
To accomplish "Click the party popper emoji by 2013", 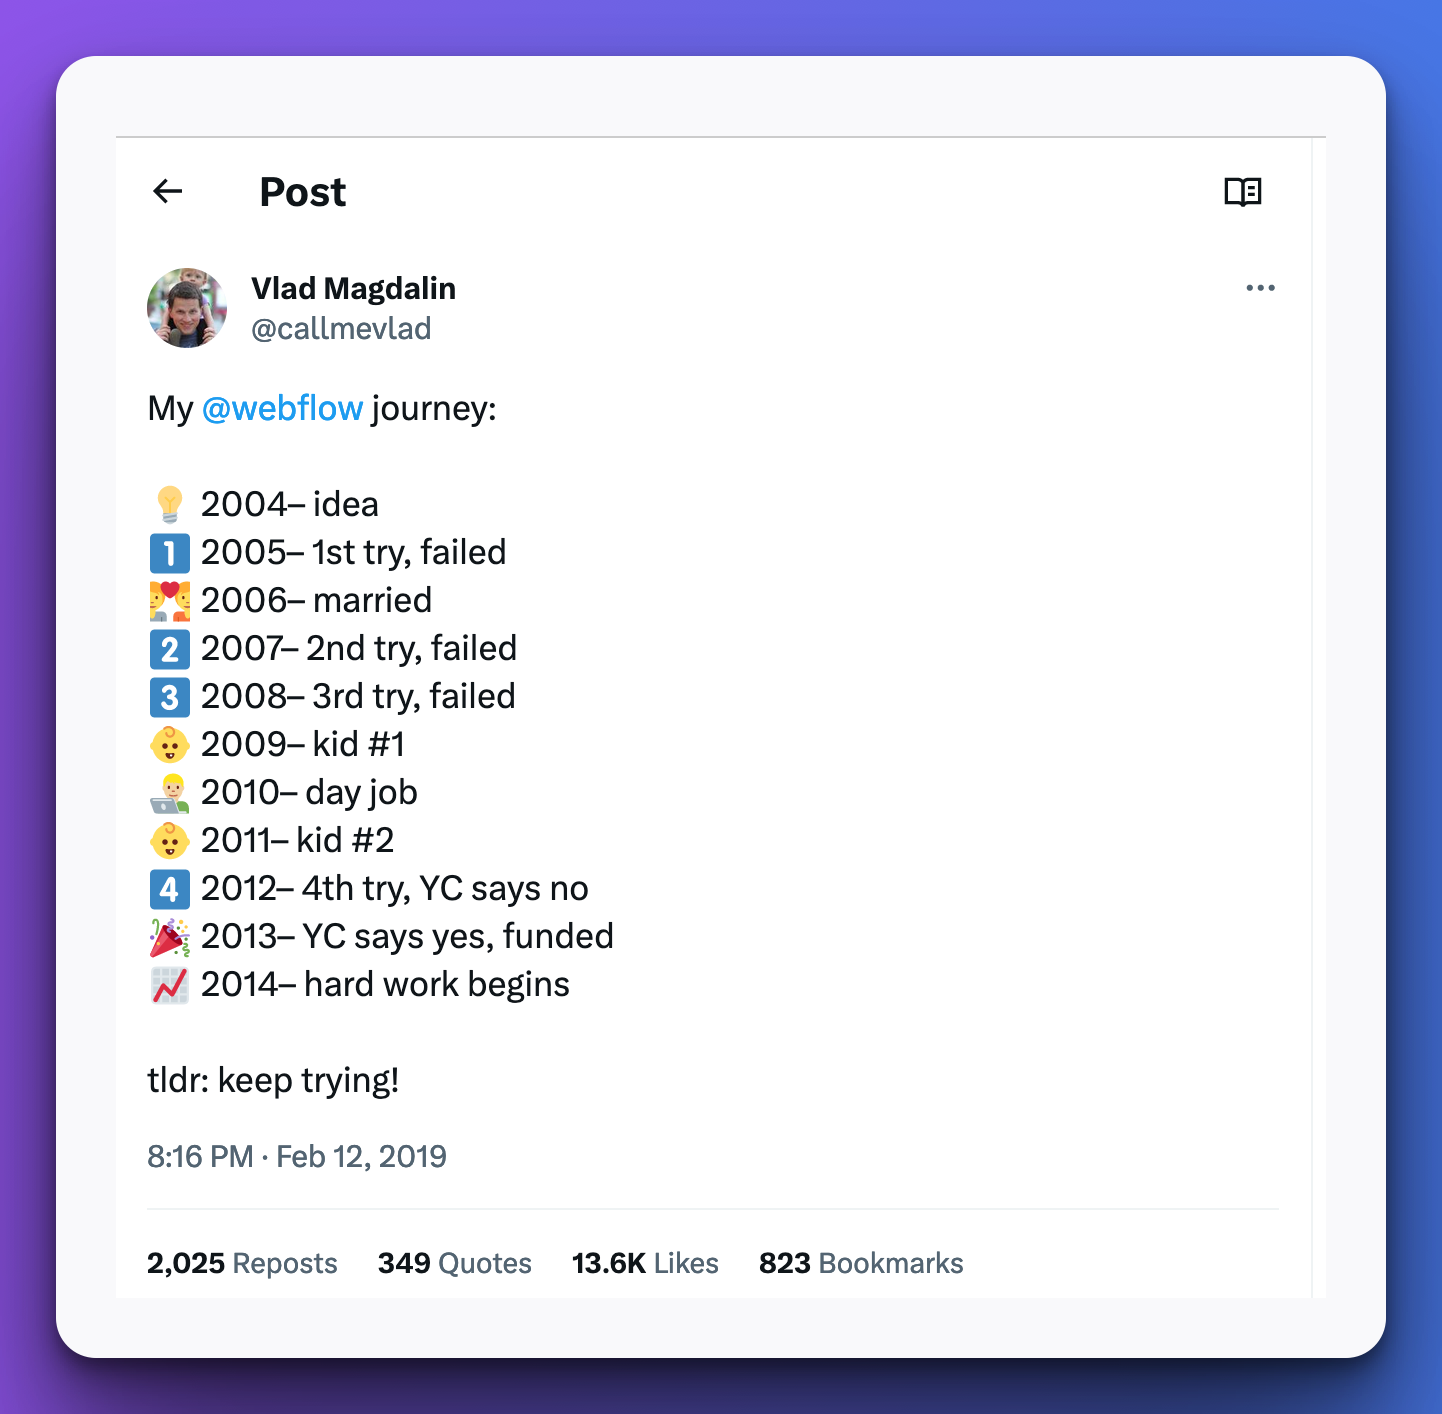I will 169,936.
